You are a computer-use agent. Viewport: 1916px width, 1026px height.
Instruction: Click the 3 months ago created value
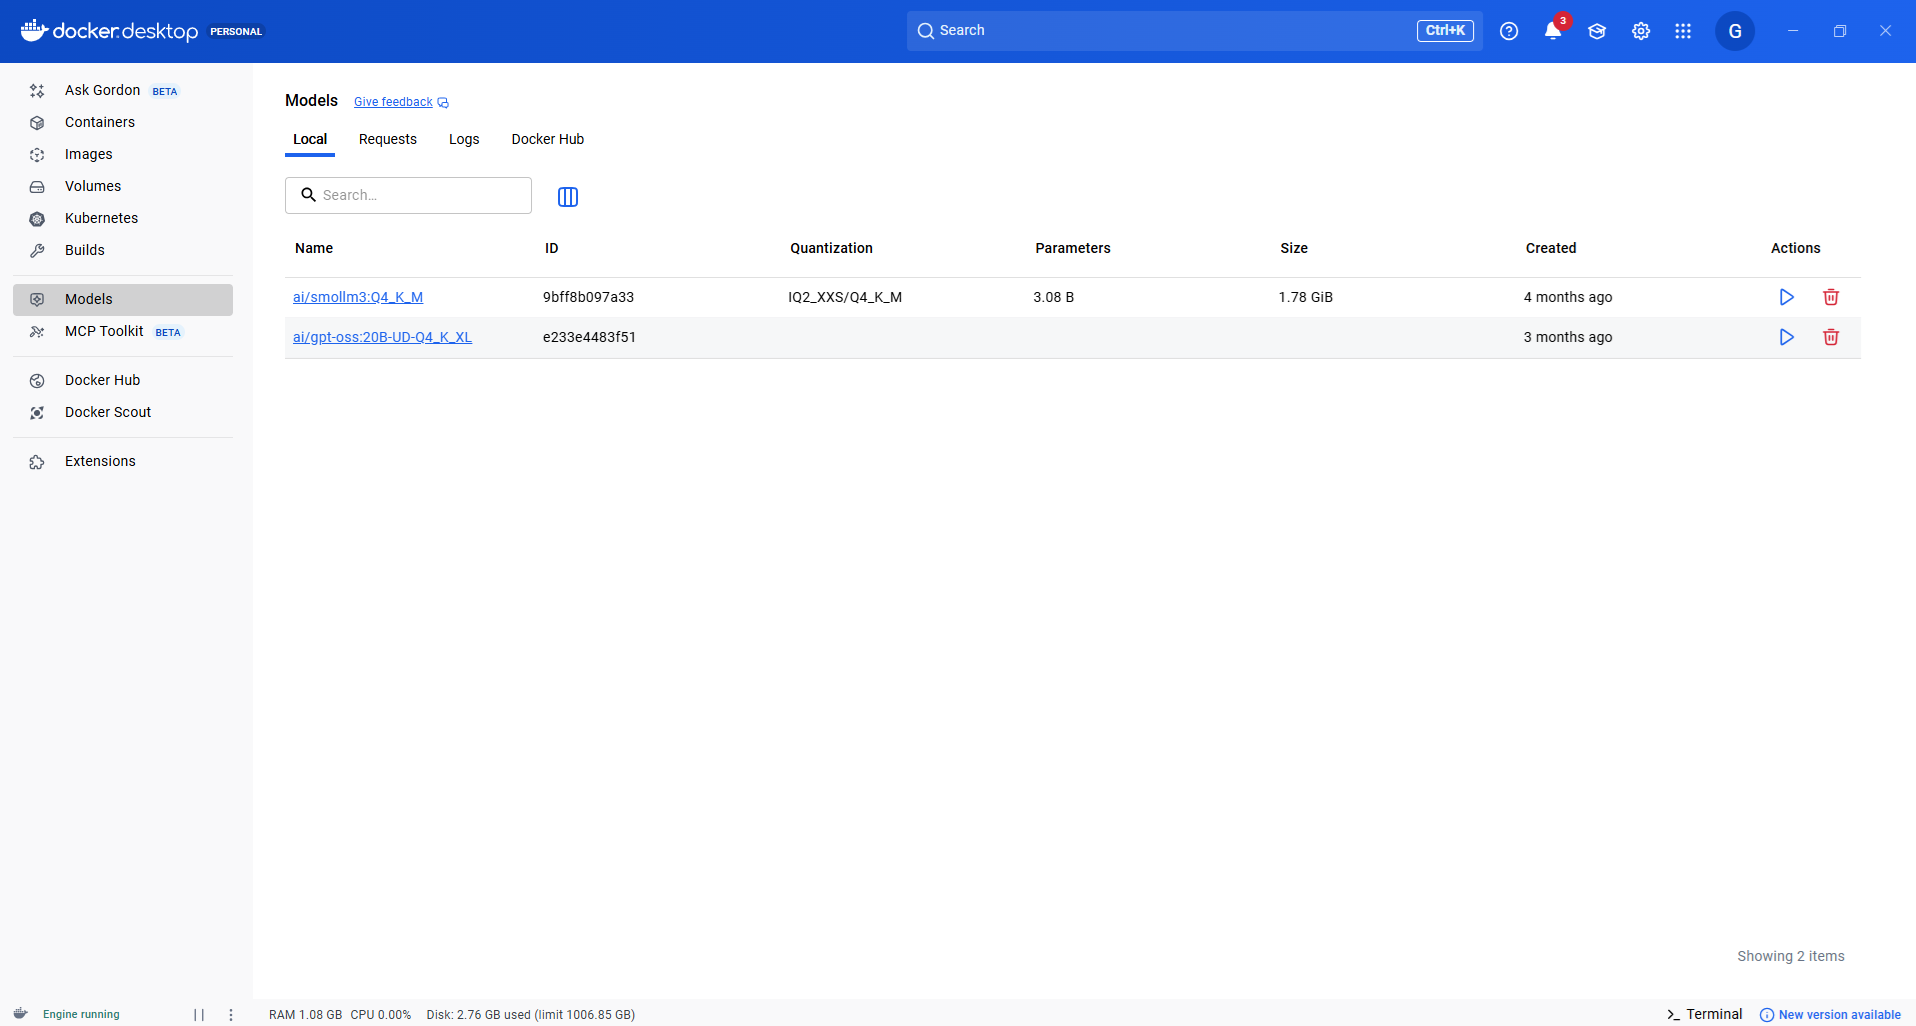pos(1568,337)
